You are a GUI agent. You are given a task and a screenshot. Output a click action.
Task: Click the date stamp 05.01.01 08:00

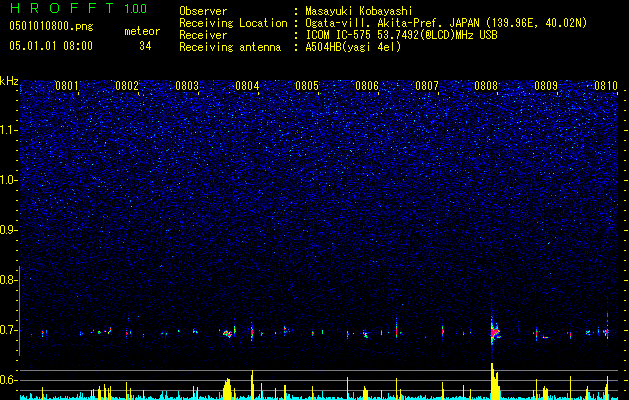[51, 46]
